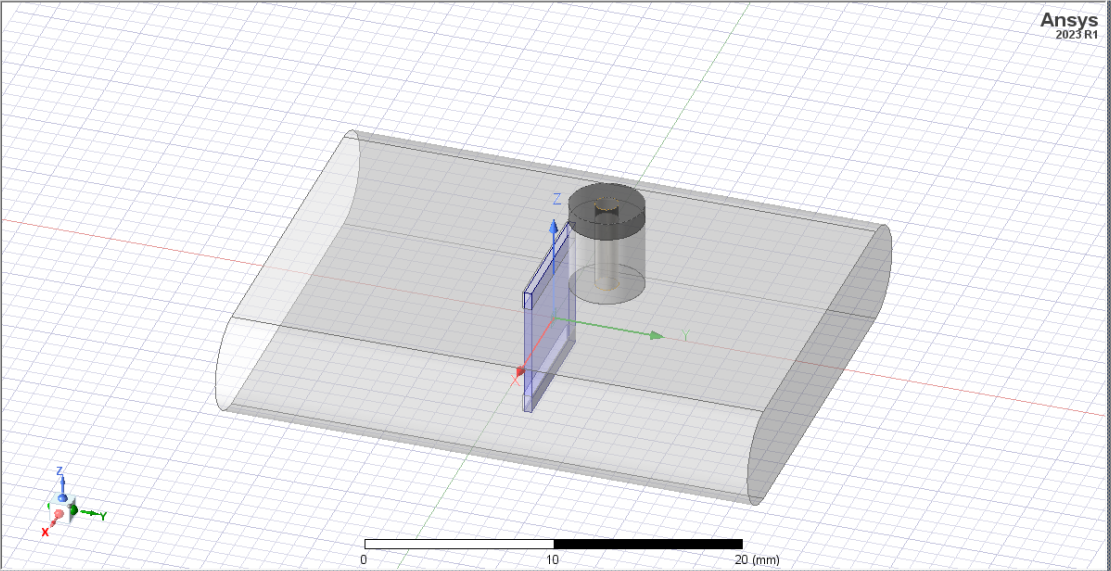This screenshot has height=571, width=1111.
Task: Click the green Y axis arrow at origin
Action: pos(658,336)
